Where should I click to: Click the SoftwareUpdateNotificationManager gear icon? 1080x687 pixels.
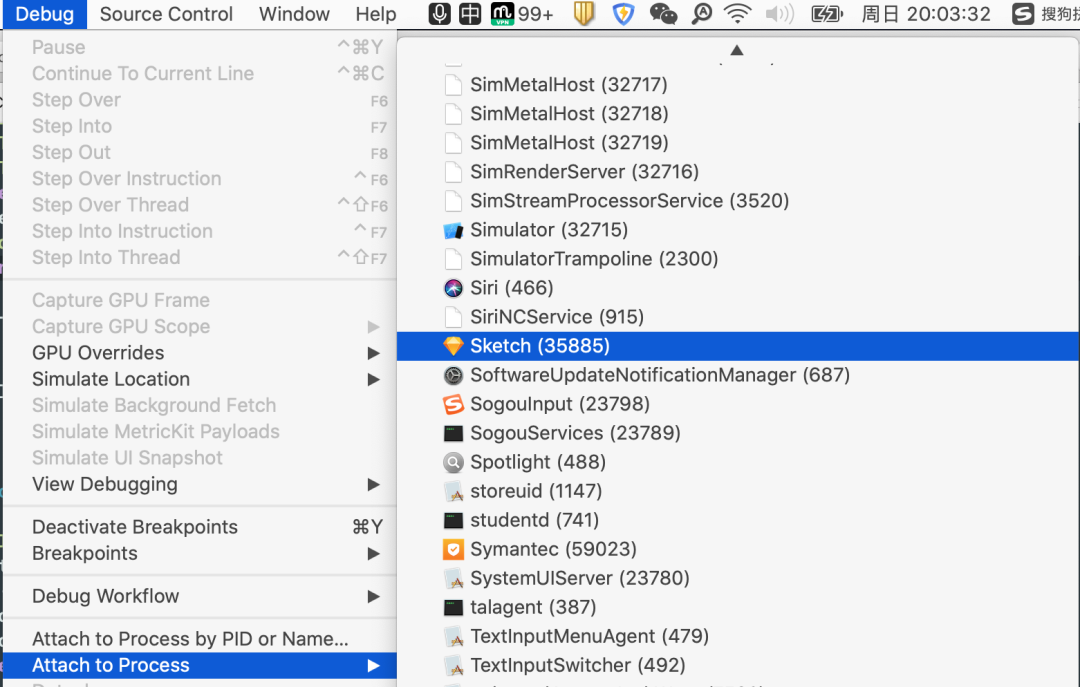[x=453, y=375]
